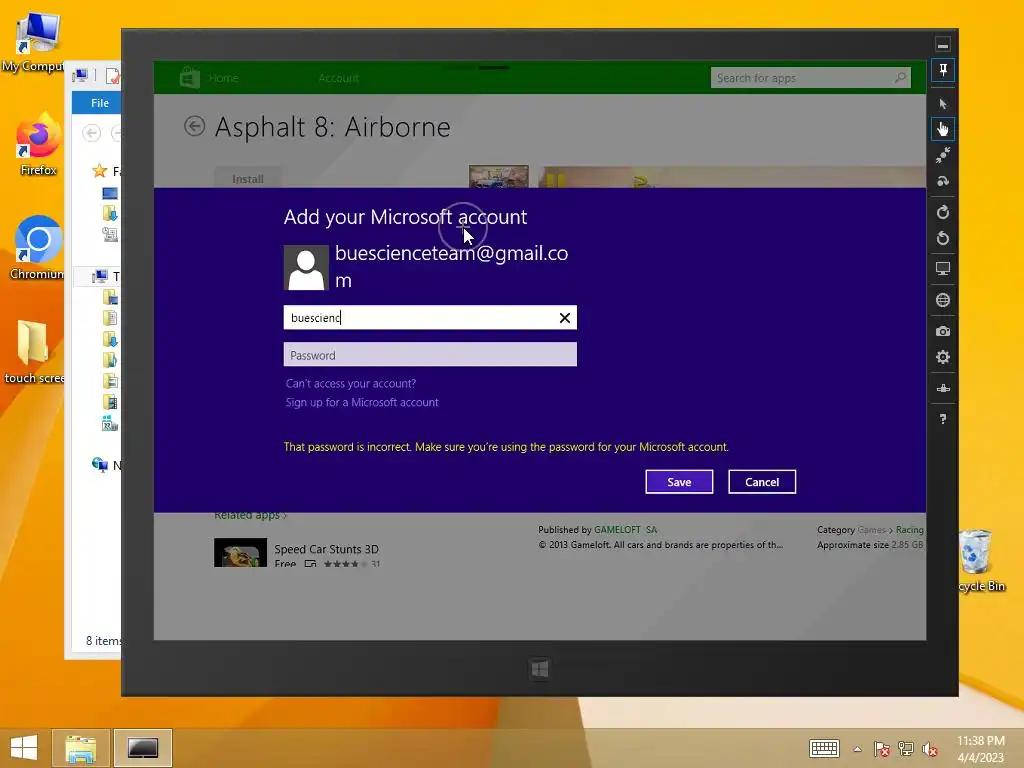Select the simulator taskbar button
Viewport: 1024px width, 768px height.
point(143,748)
